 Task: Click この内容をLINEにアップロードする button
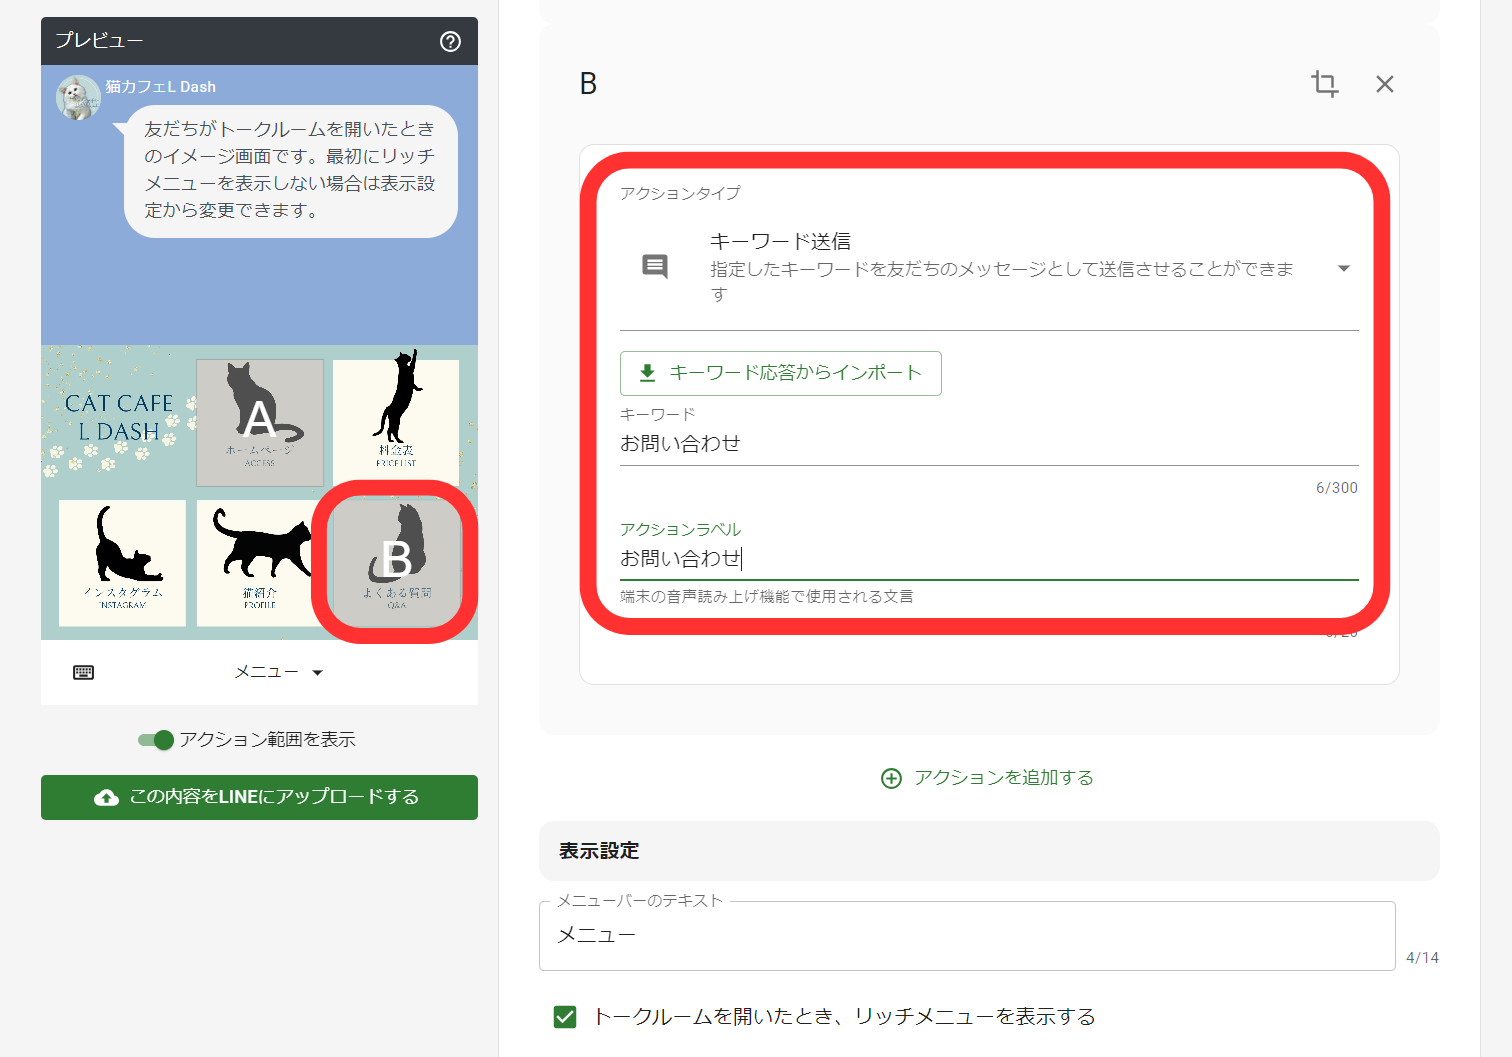(260, 797)
